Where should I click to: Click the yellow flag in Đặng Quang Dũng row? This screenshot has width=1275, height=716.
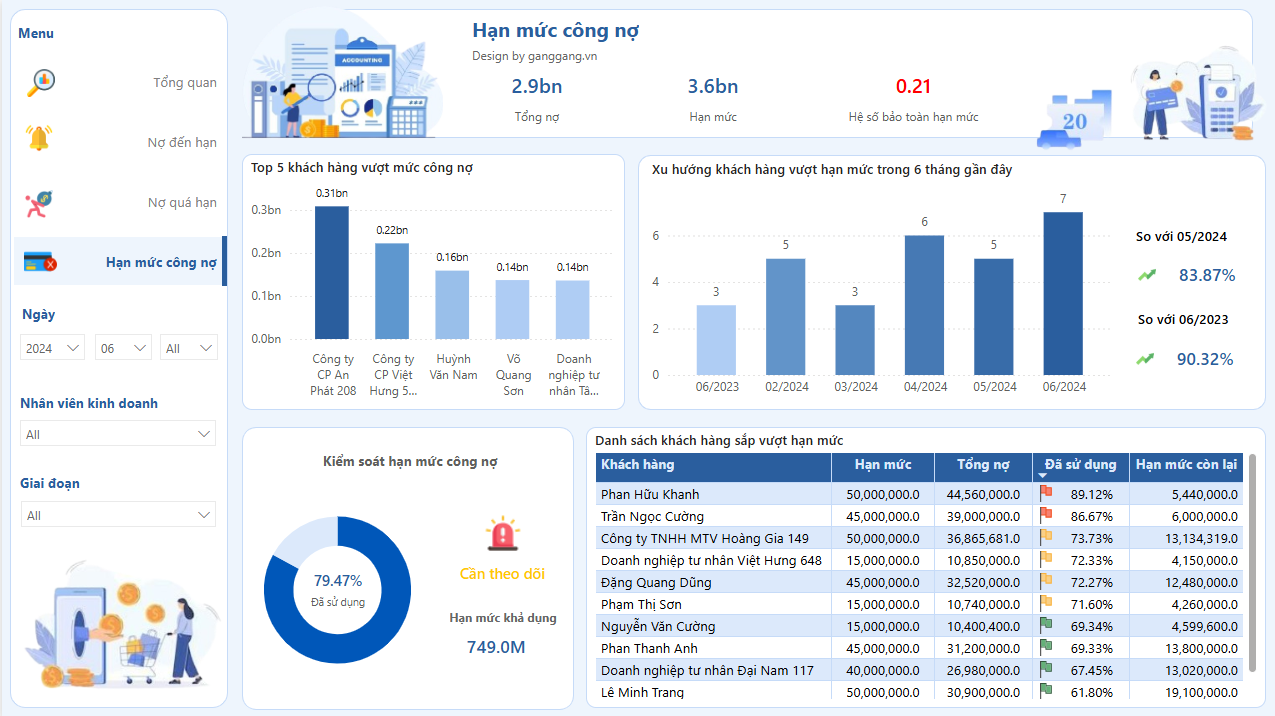coord(1046,580)
